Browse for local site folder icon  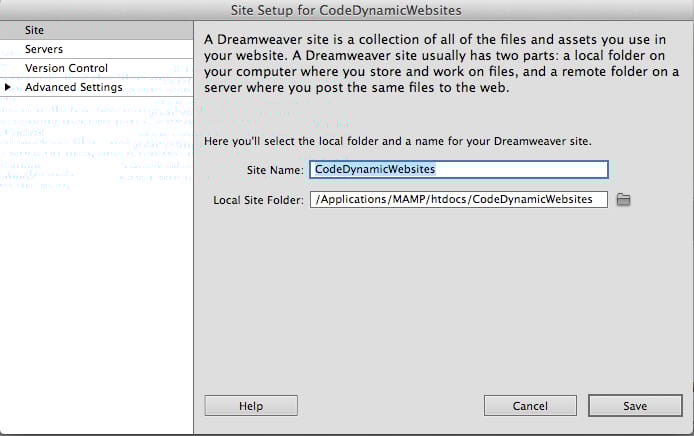click(623, 200)
